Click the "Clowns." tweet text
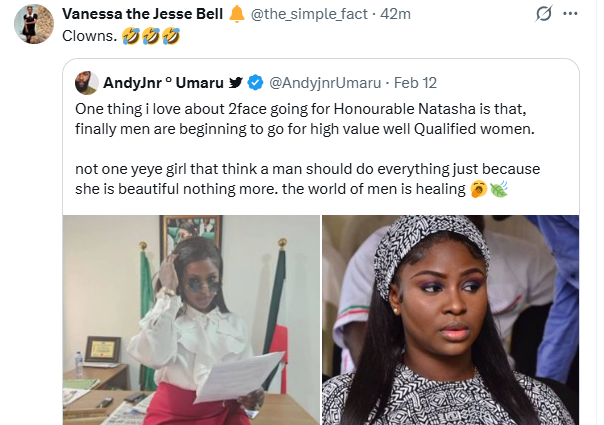 84,36
